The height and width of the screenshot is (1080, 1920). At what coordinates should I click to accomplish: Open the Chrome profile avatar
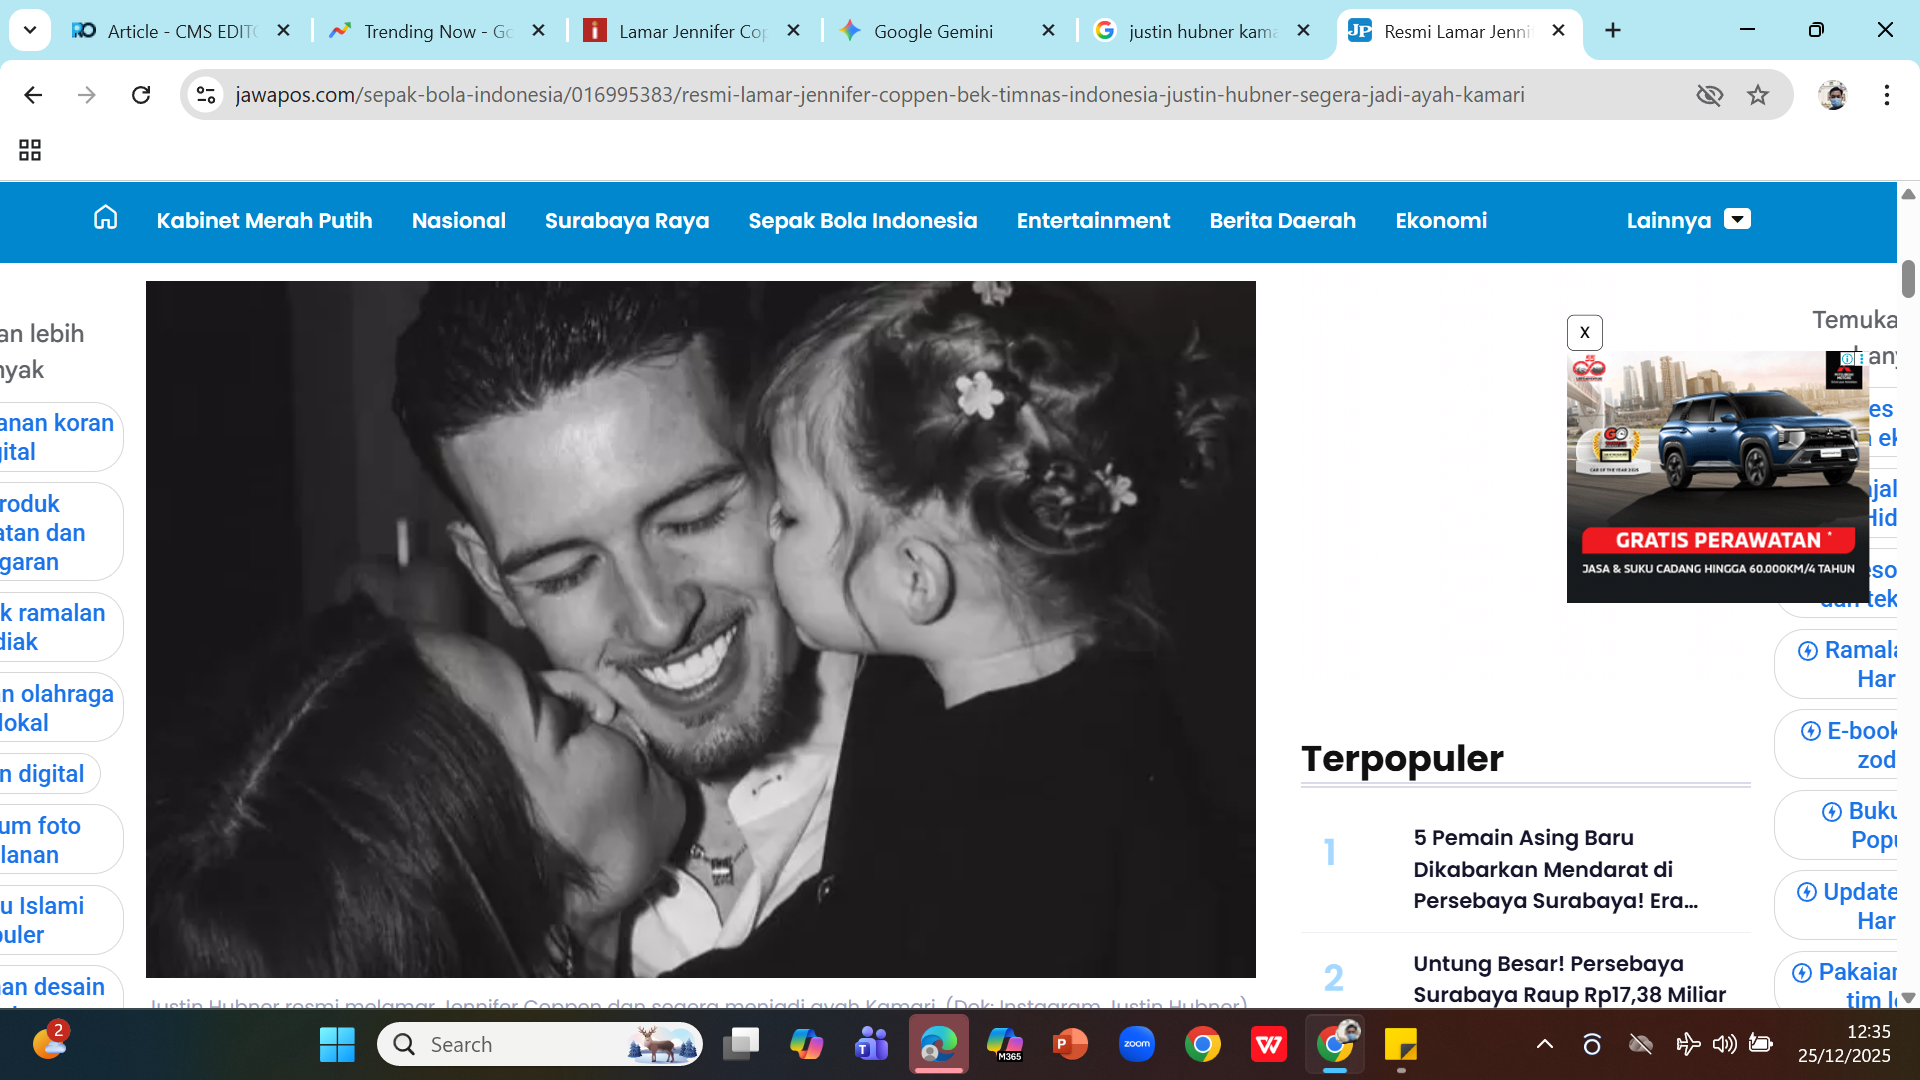[x=1832, y=95]
